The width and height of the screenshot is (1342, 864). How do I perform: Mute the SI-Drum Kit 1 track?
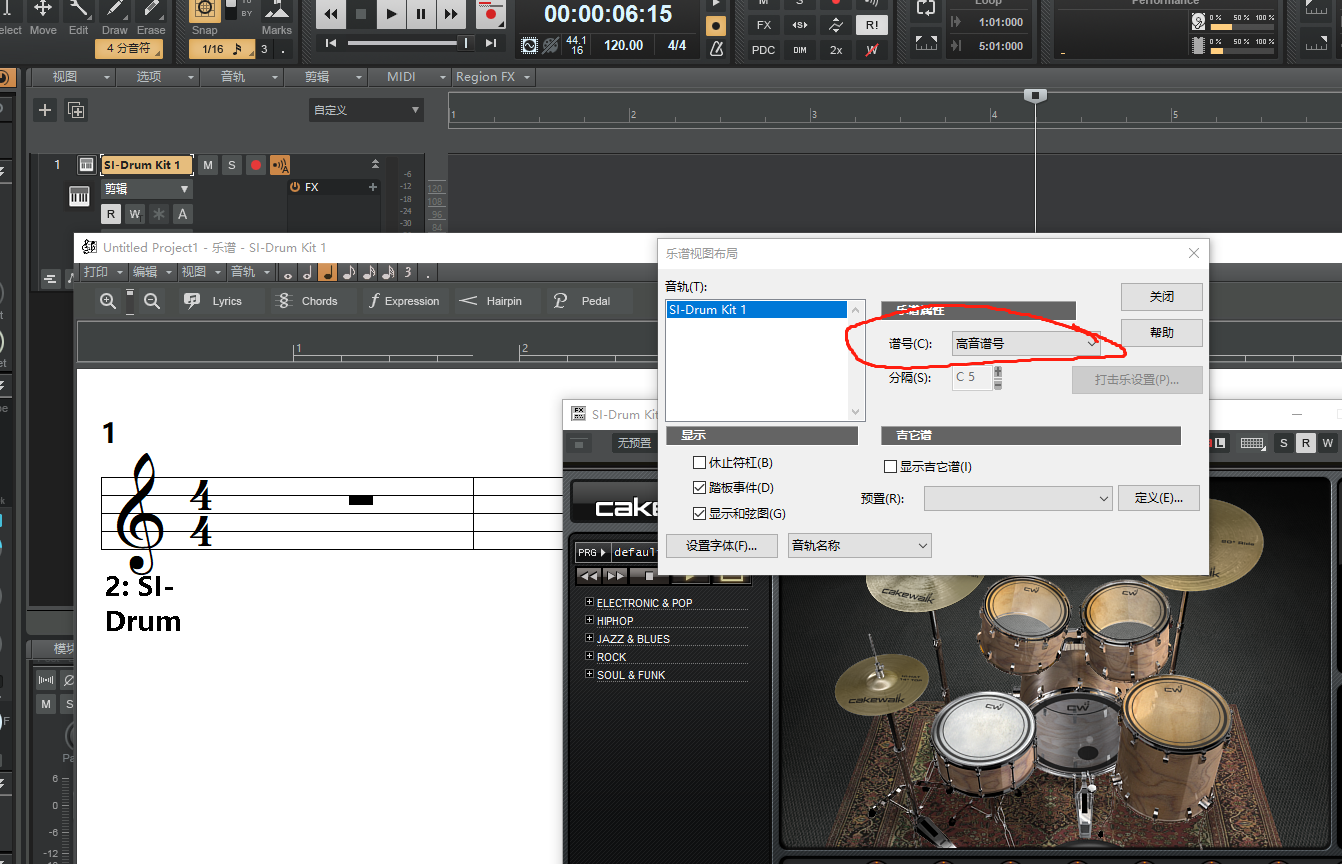(208, 165)
